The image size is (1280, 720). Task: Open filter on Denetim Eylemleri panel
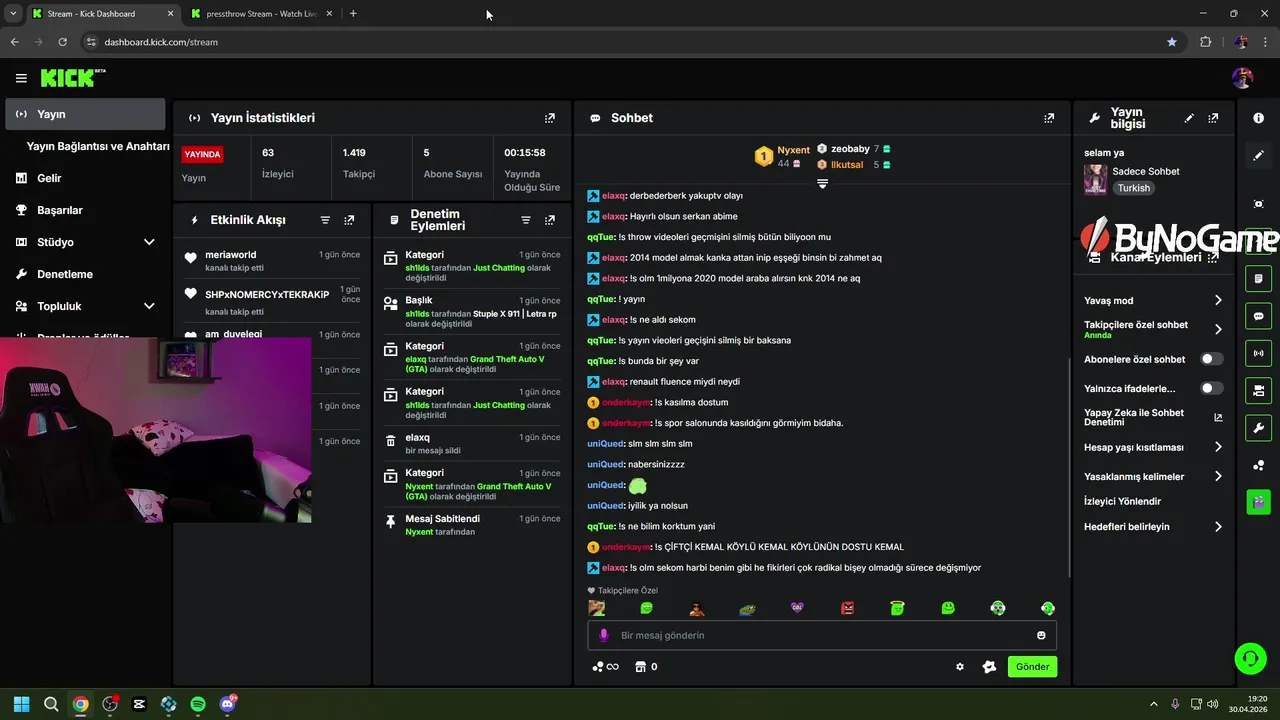[x=526, y=220]
